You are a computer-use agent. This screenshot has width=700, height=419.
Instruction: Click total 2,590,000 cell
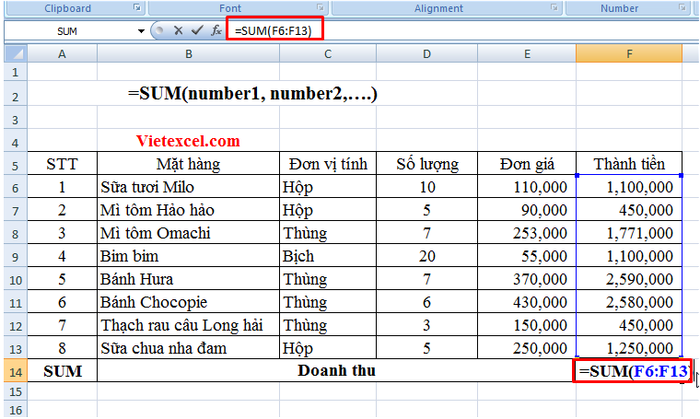click(x=629, y=279)
